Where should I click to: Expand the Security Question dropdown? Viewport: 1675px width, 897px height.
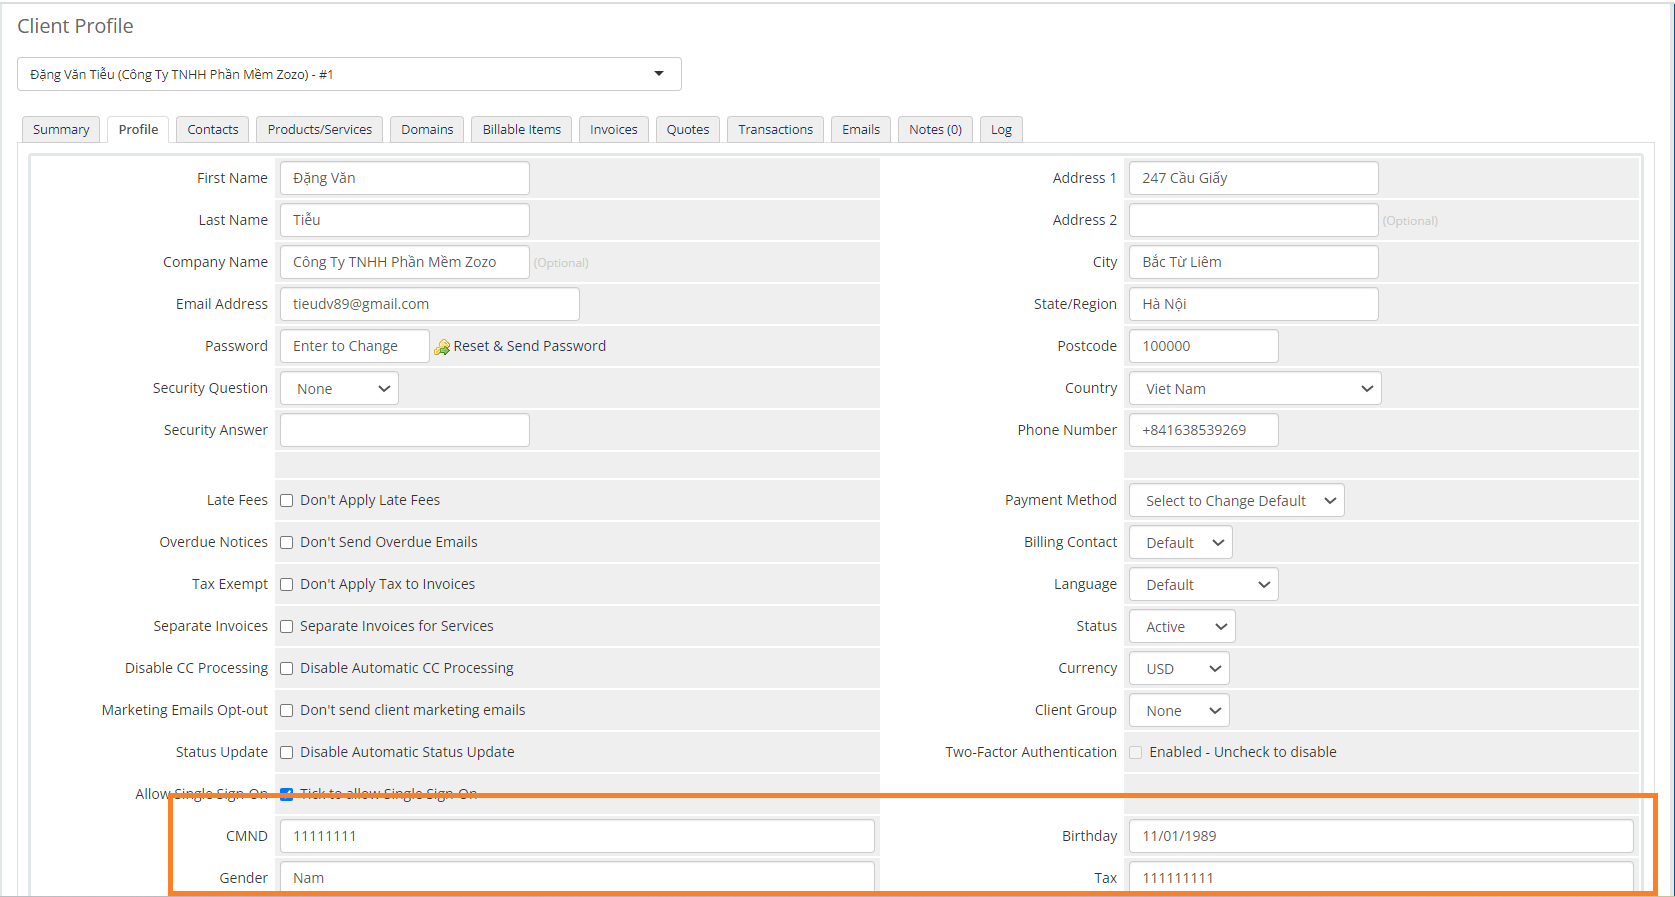(339, 388)
